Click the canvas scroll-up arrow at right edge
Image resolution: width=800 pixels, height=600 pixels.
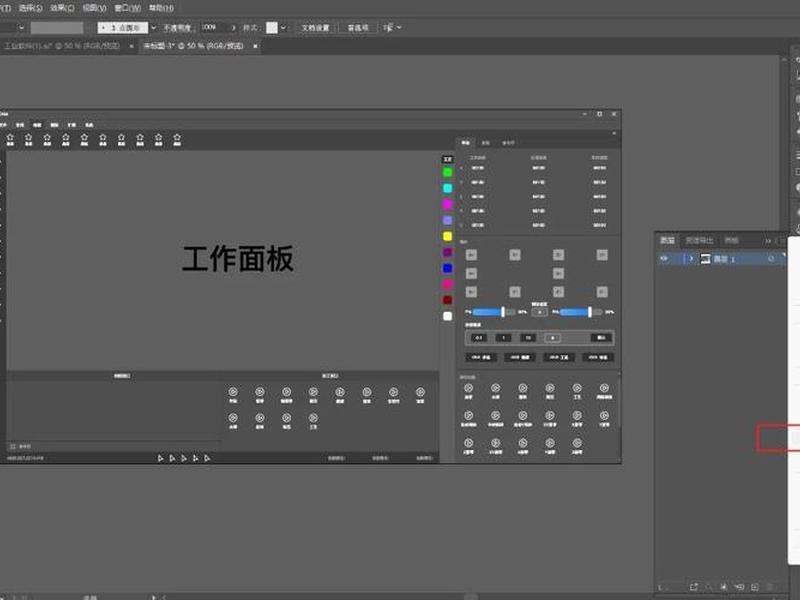[x=785, y=60]
